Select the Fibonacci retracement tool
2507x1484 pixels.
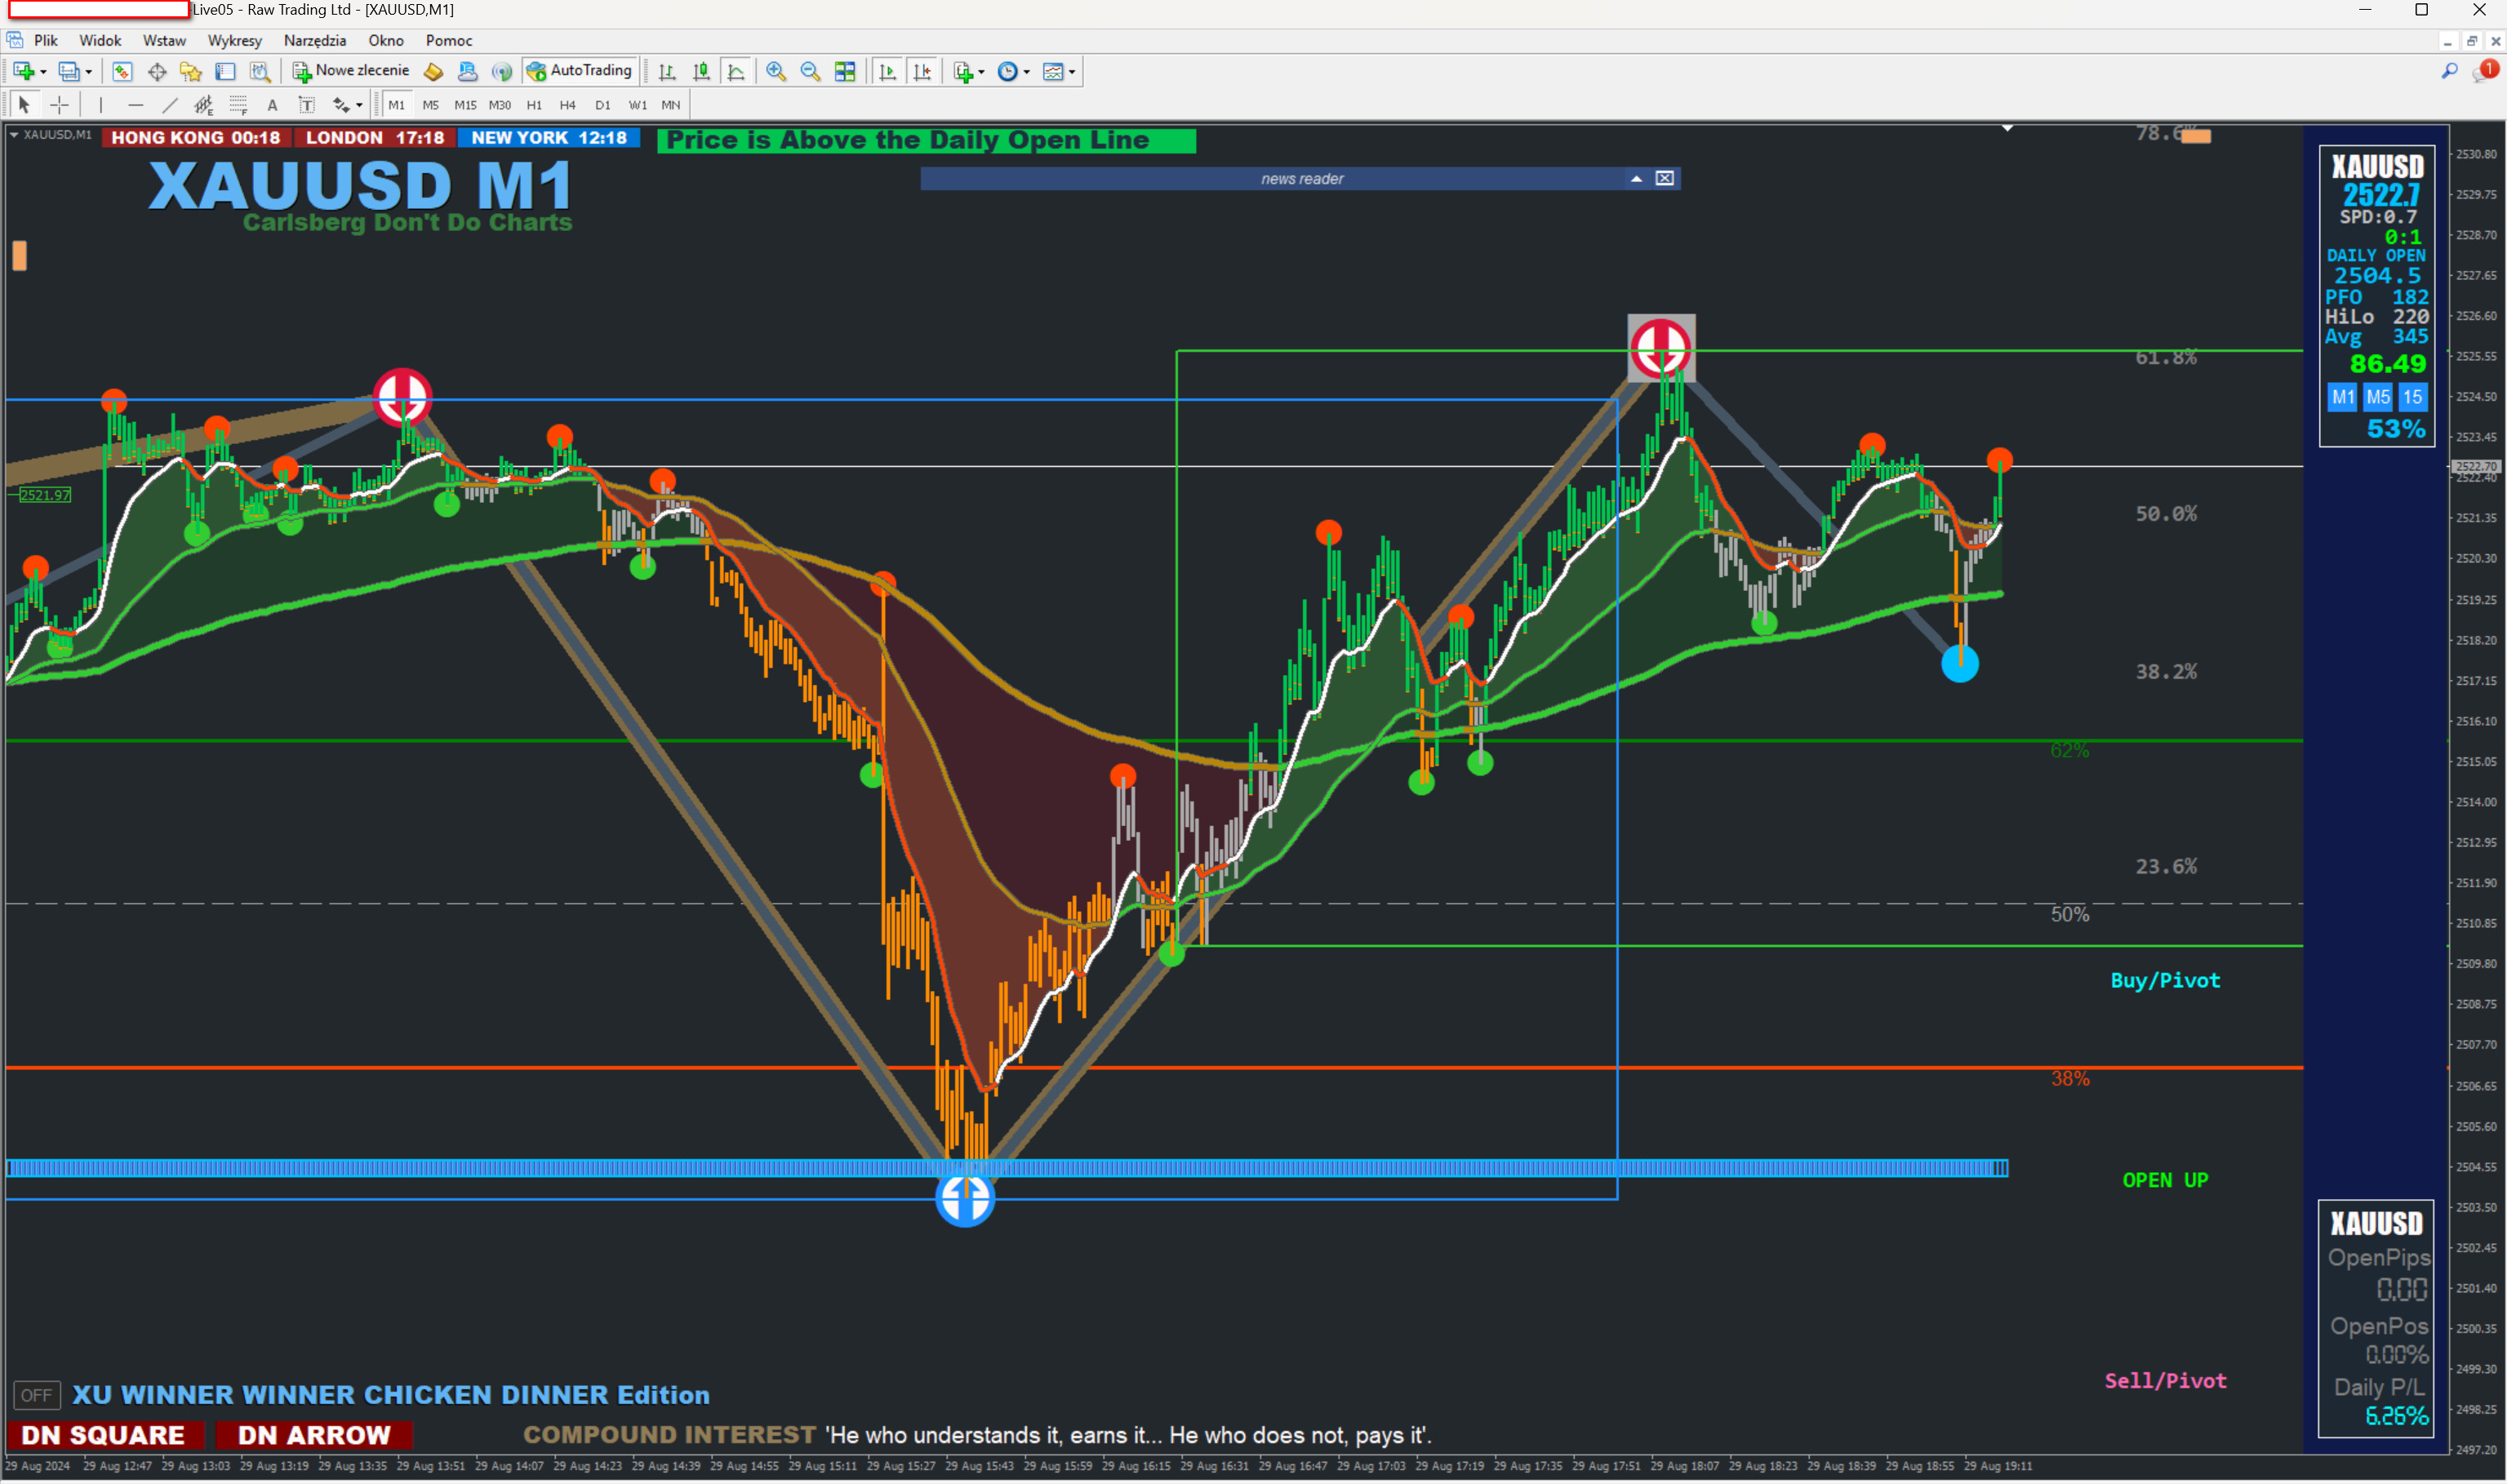click(x=238, y=105)
